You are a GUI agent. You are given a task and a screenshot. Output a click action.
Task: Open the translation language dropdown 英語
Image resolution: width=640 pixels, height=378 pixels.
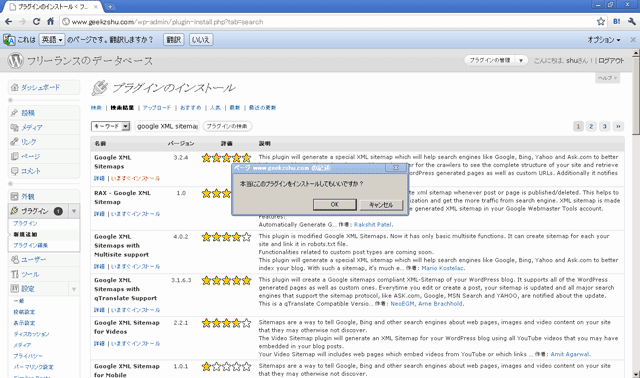(52, 40)
